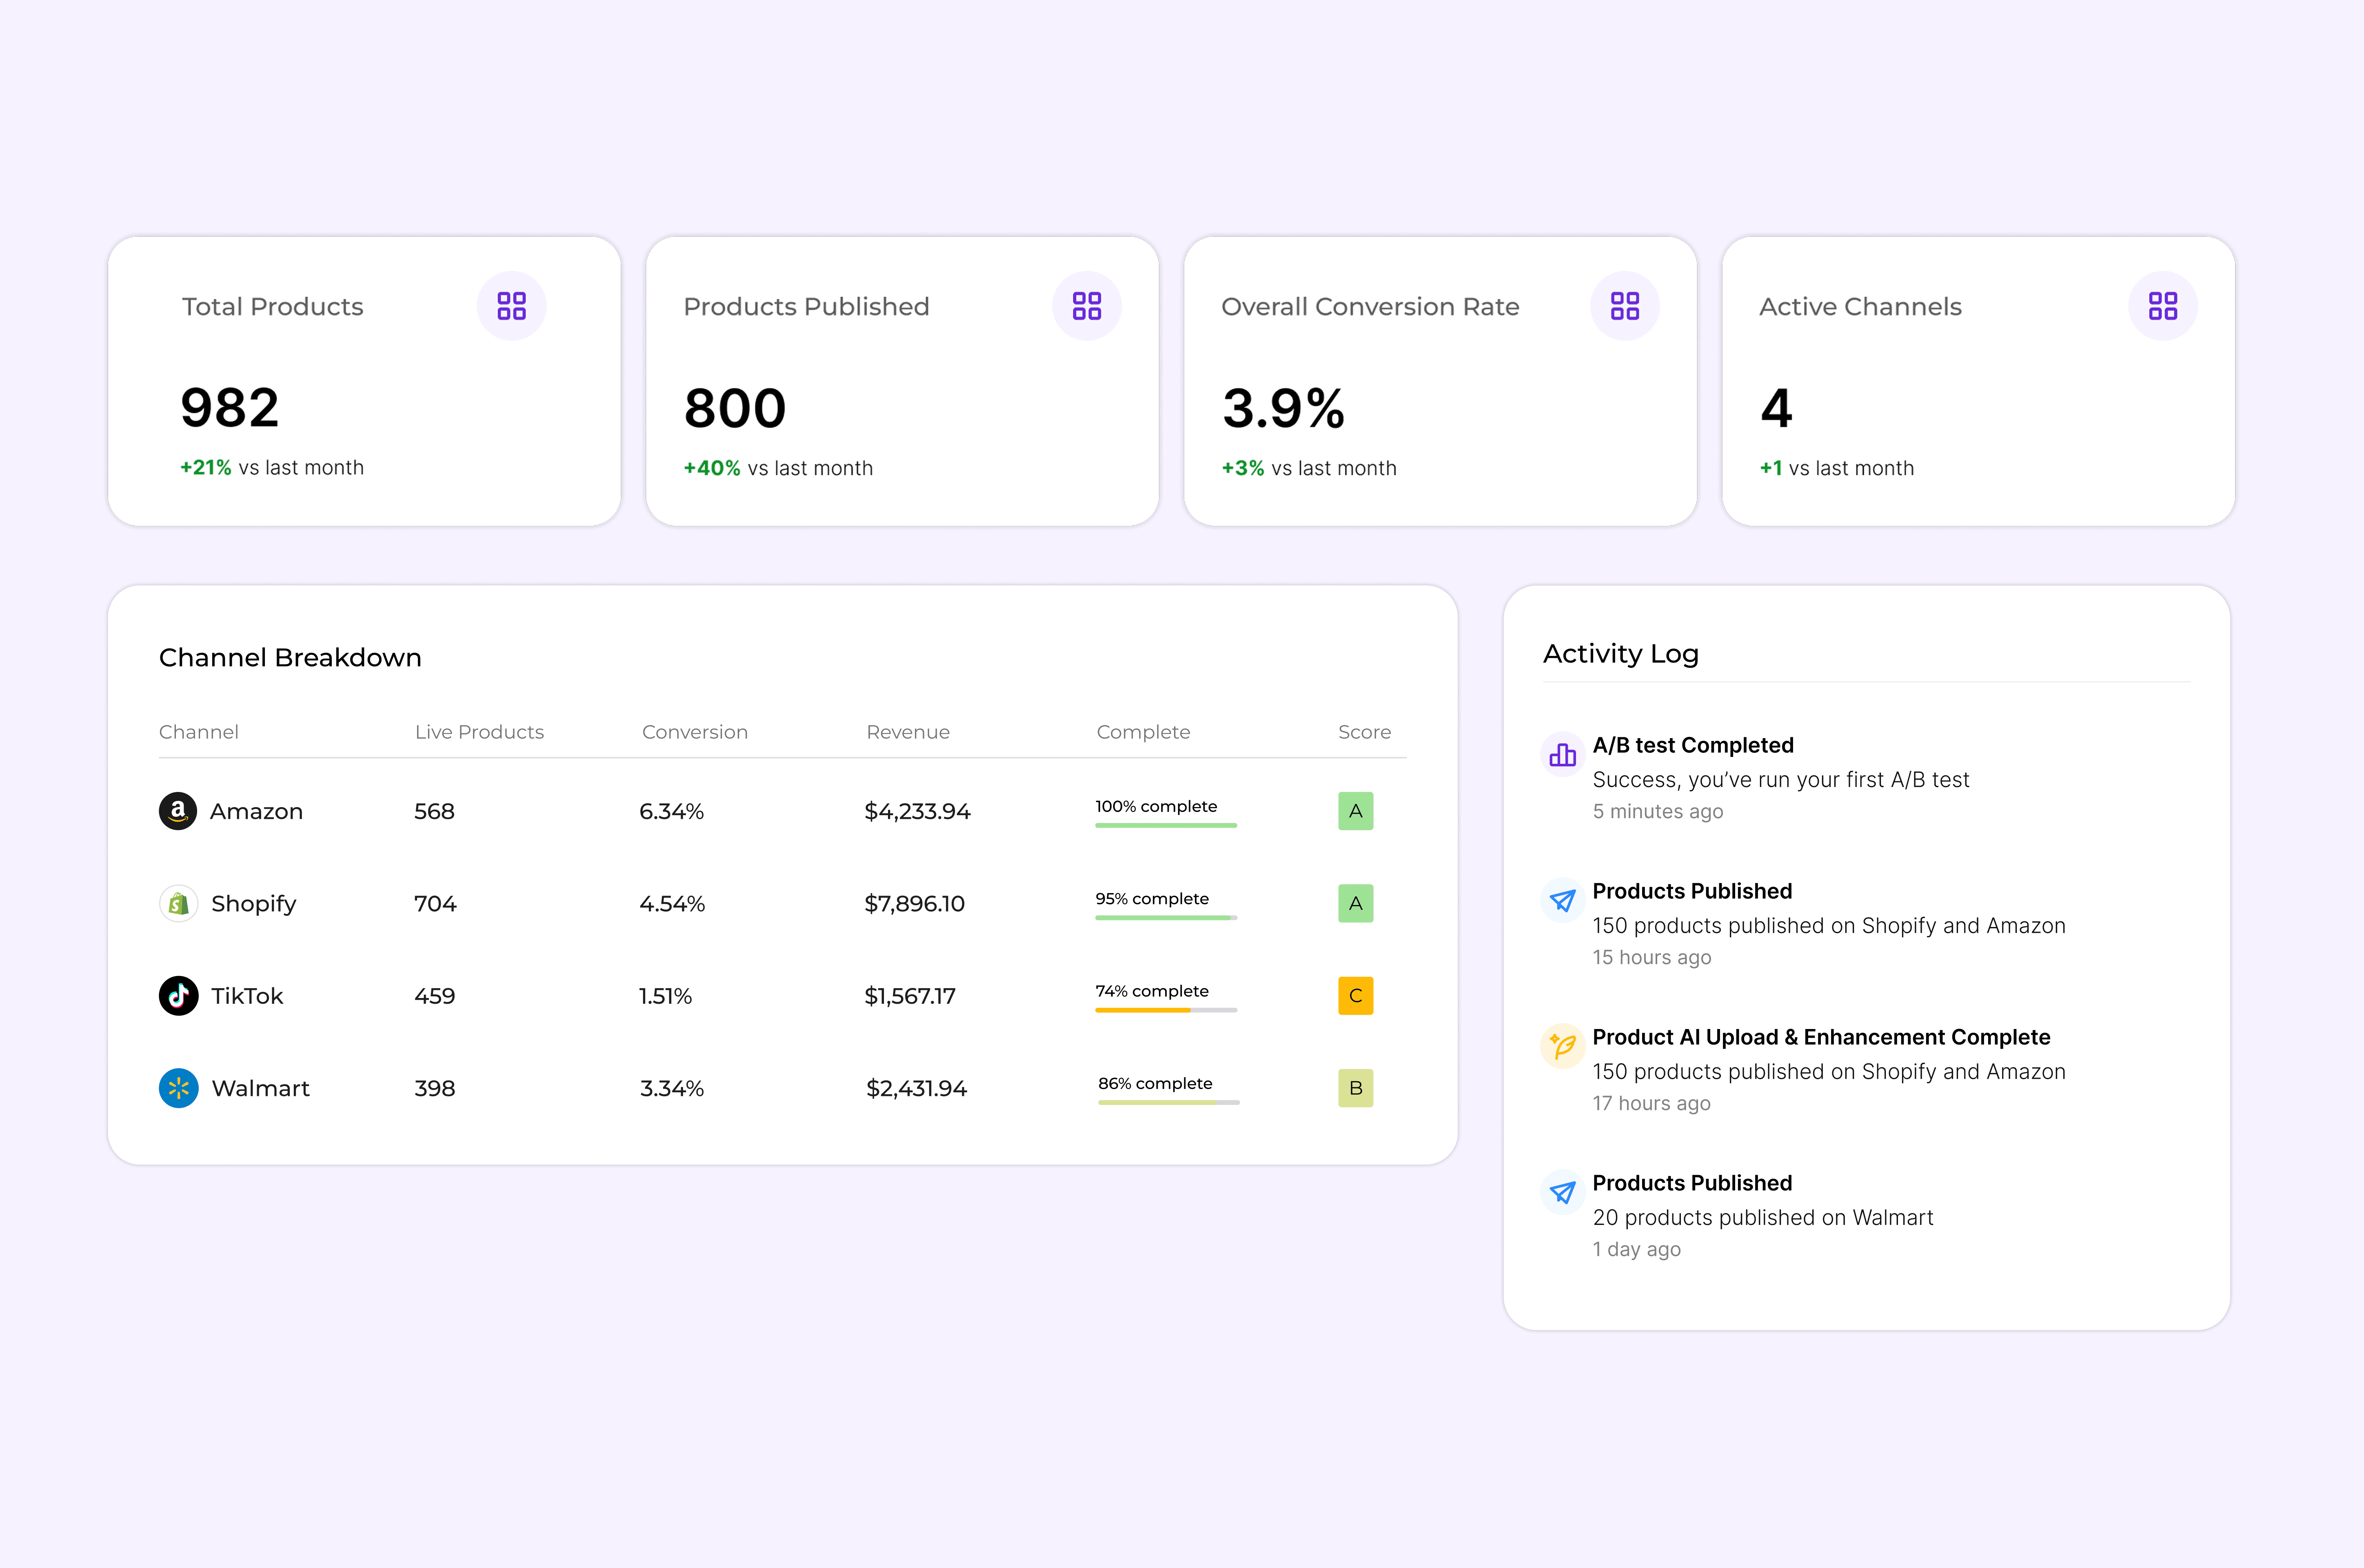The height and width of the screenshot is (1568, 2364).
Task: Click Amazon live products value 568
Action: pos(435,811)
